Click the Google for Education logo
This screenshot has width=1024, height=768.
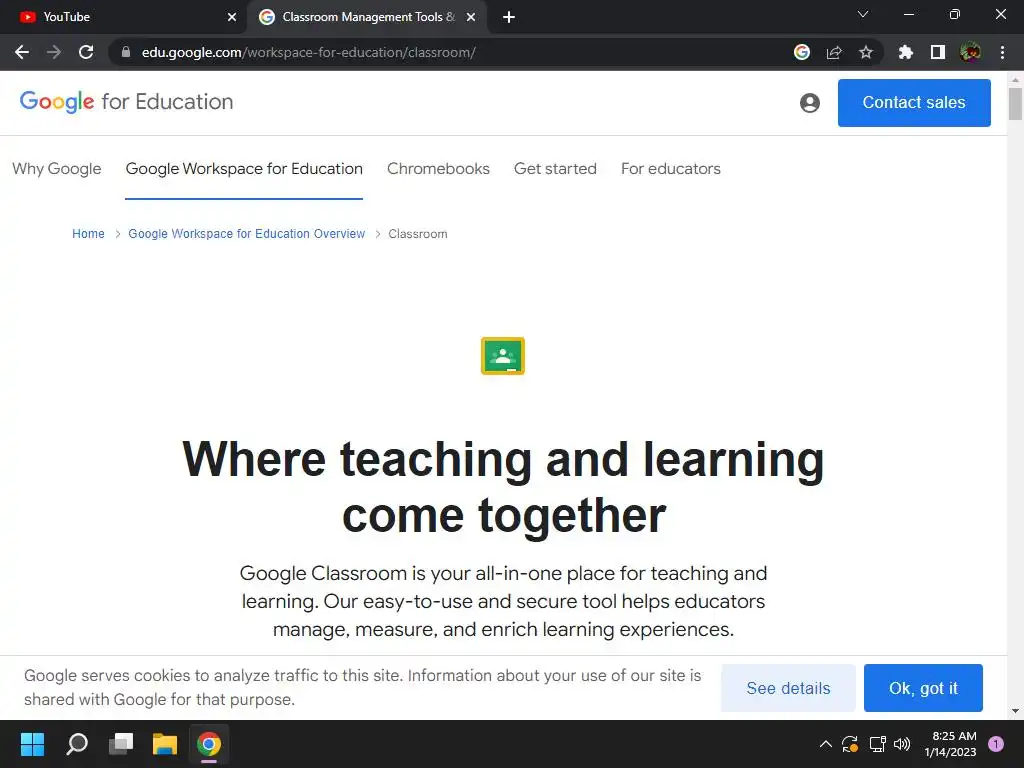click(127, 102)
